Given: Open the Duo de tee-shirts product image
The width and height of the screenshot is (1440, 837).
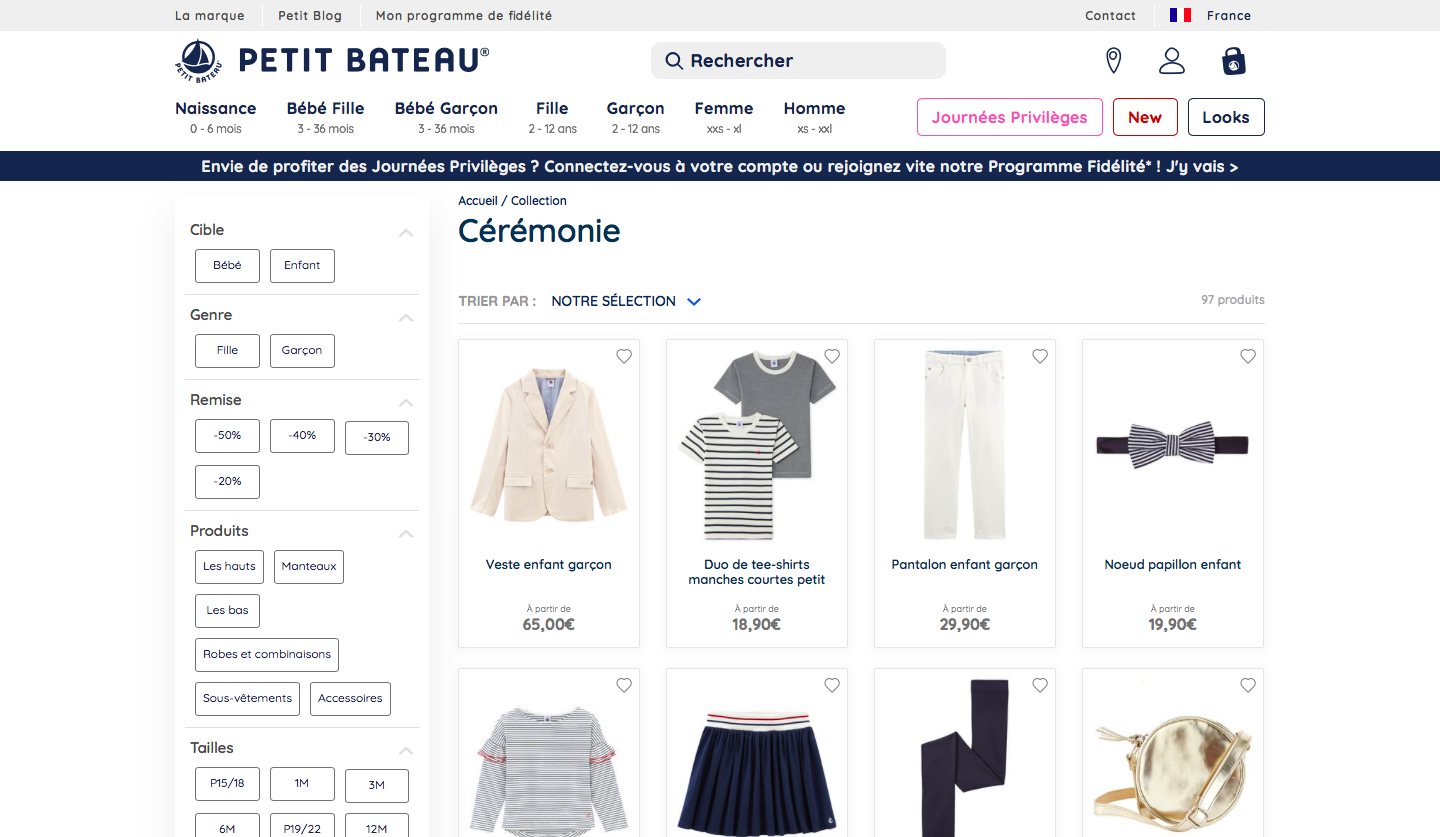Looking at the screenshot, I should (x=757, y=445).
